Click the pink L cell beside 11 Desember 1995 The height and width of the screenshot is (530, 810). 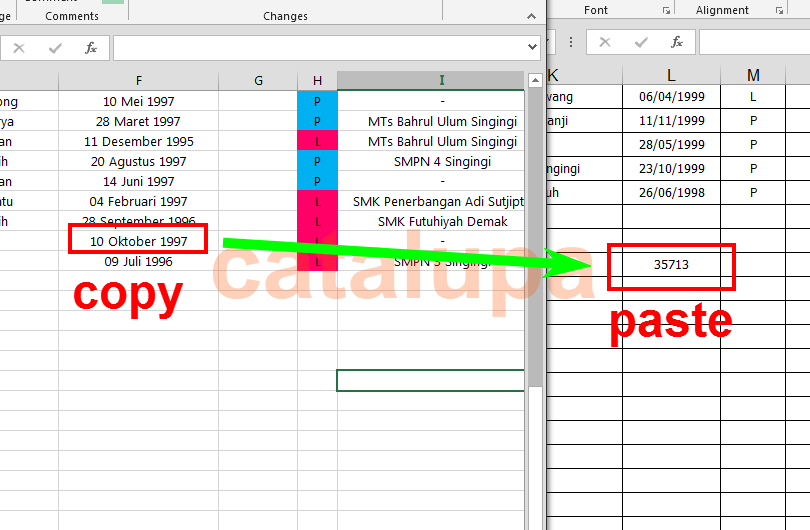317,142
